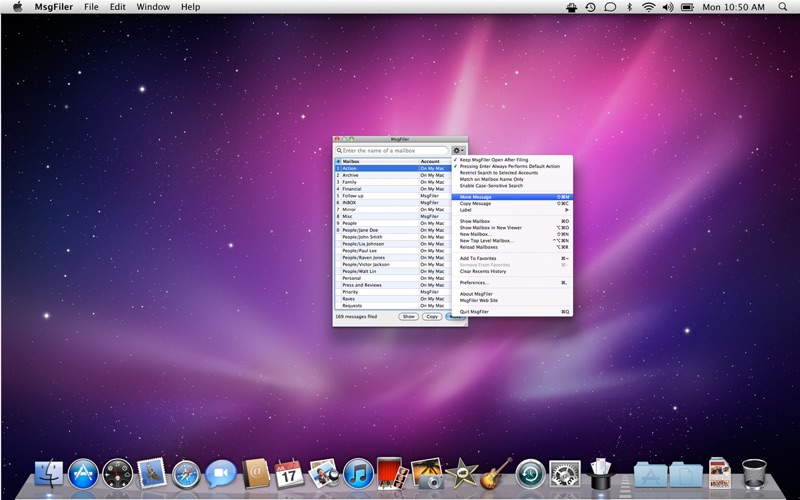
Task: Select the Follow up mailbox row
Action: point(393,196)
